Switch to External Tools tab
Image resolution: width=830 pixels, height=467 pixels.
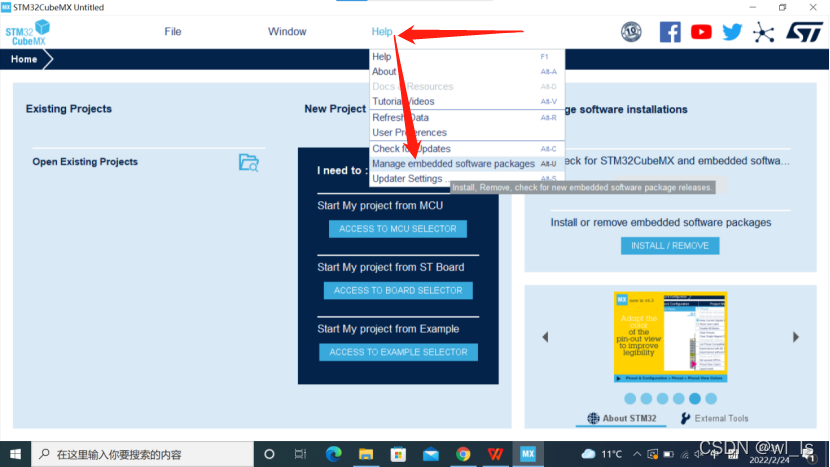715,418
